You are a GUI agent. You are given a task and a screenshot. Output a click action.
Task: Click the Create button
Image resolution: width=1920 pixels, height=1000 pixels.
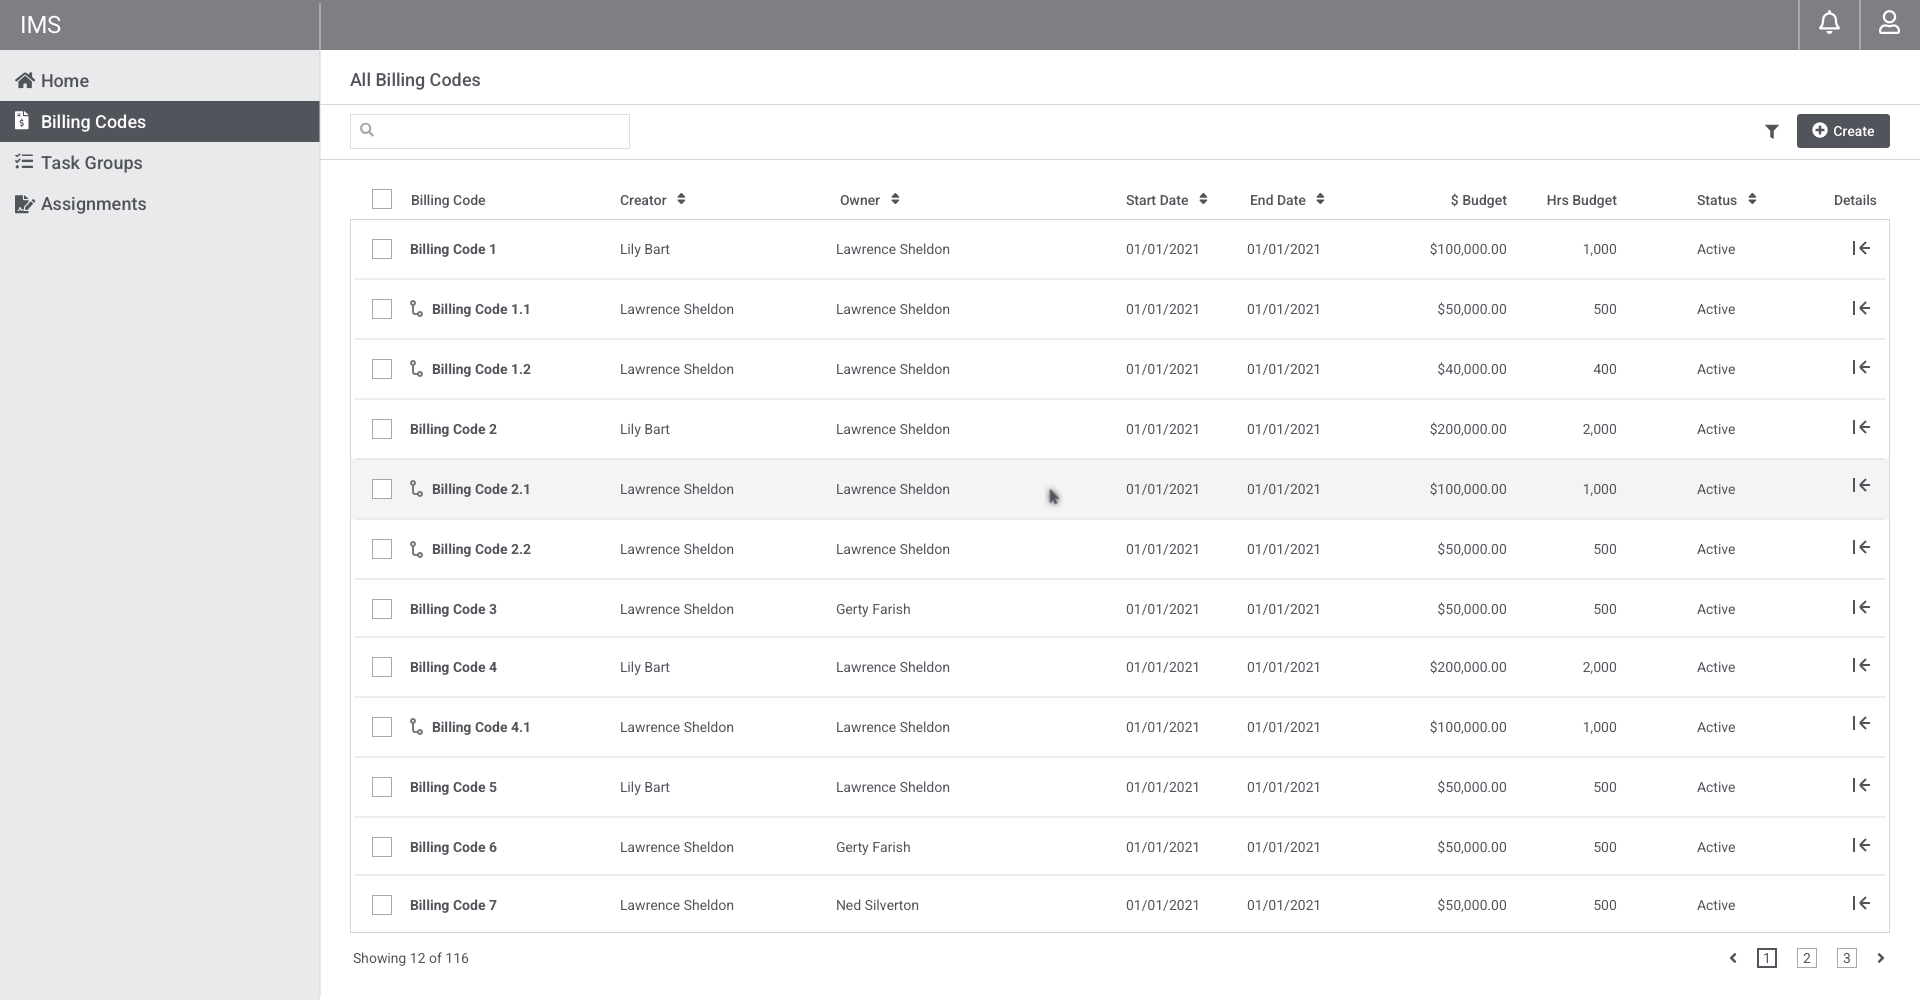tap(1842, 131)
